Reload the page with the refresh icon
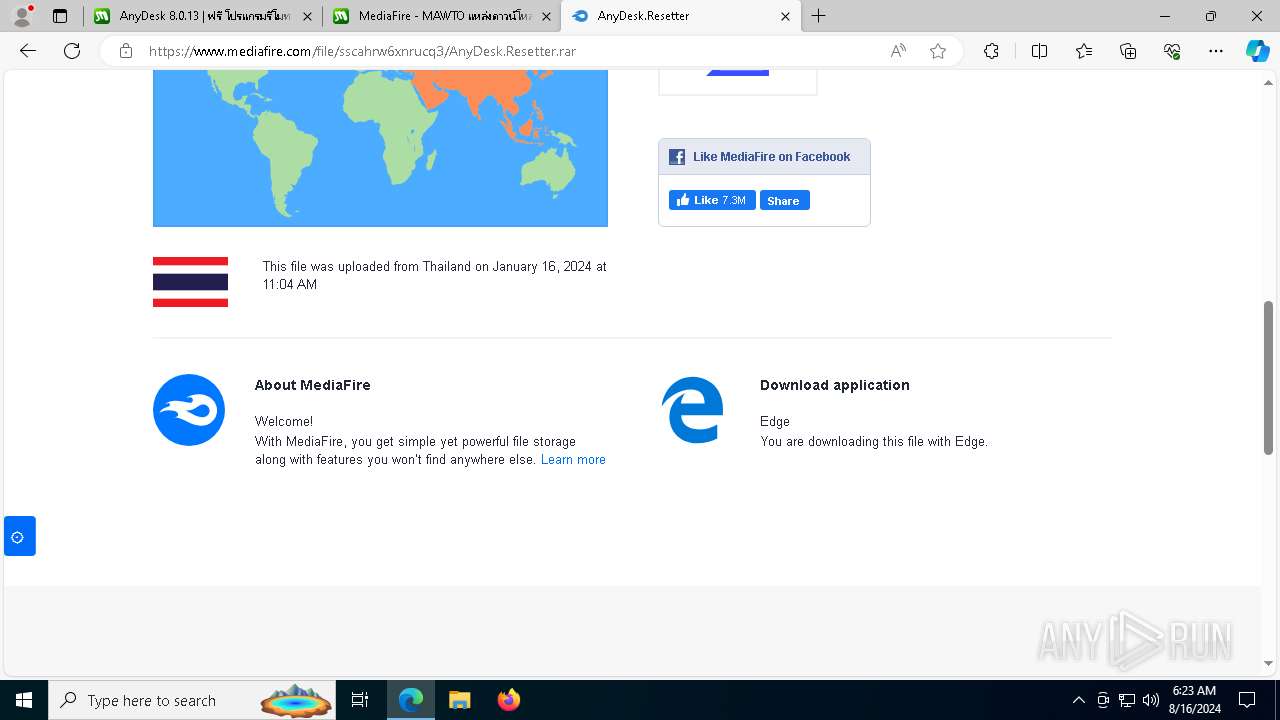This screenshot has width=1280, height=720. (72, 51)
